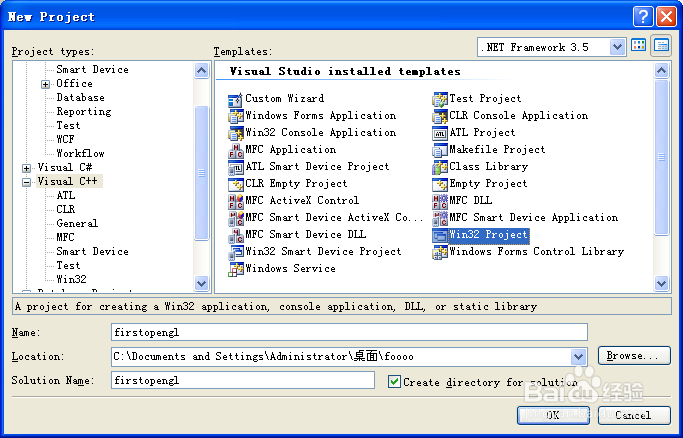Viewport: 683px width, 438px height.
Task: Click the OK button
Action: pyautogui.click(x=553, y=415)
